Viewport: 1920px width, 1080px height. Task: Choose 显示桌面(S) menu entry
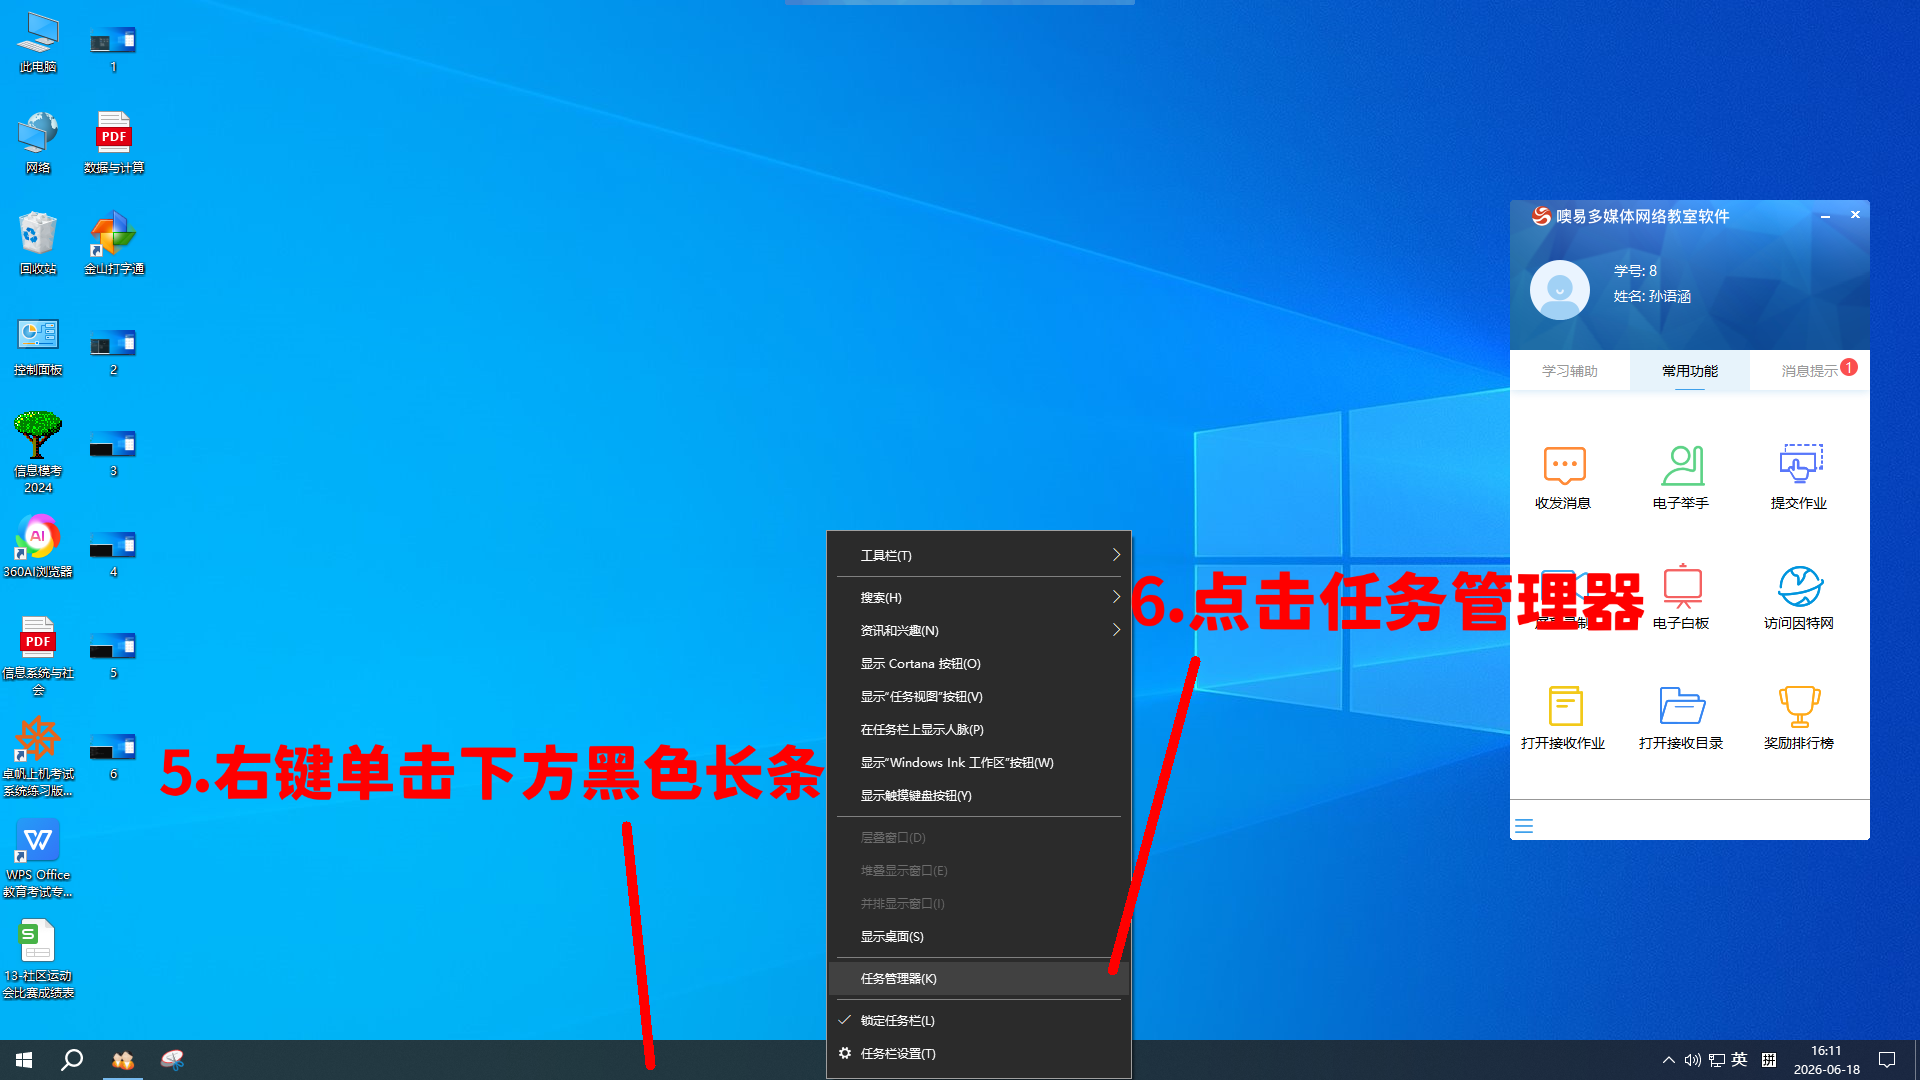click(980, 936)
